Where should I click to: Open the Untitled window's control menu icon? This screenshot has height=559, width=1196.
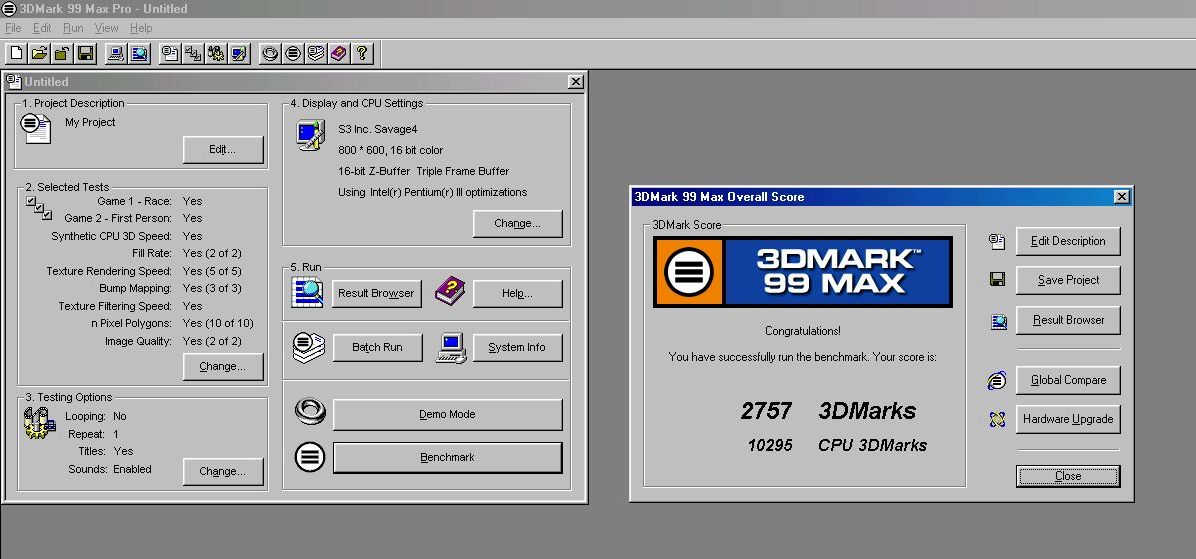point(14,81)
